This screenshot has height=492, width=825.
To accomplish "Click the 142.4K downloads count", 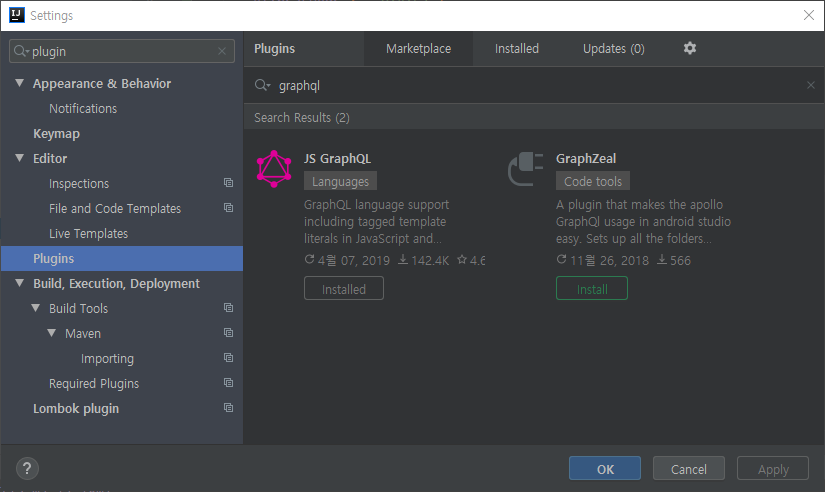I will tap(424, 260).
